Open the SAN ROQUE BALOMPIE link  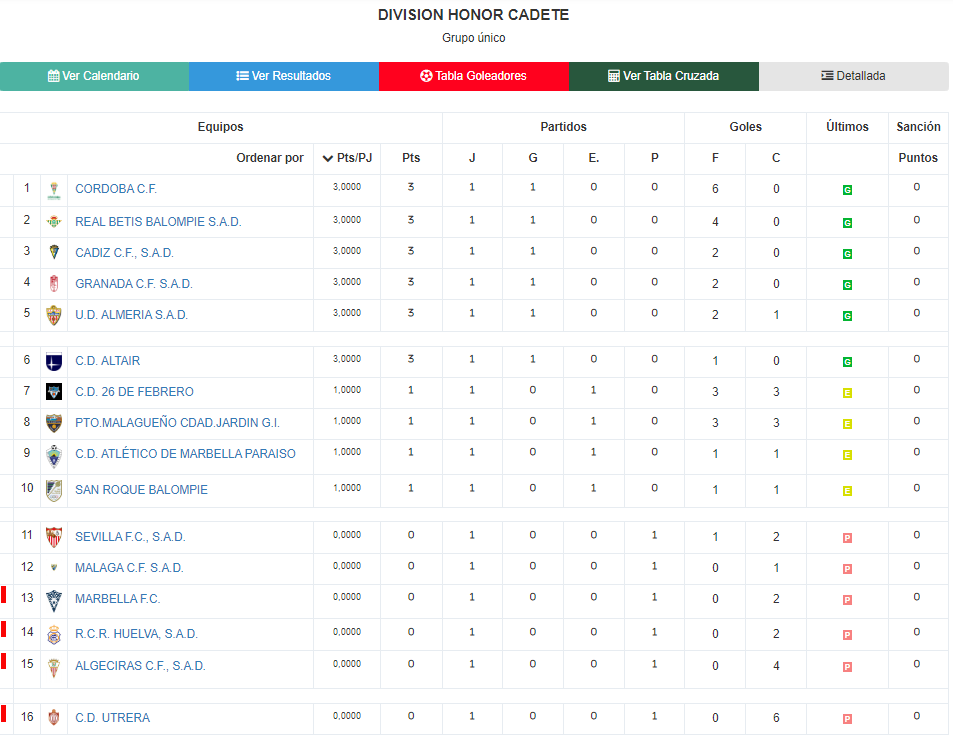point(142,490)
